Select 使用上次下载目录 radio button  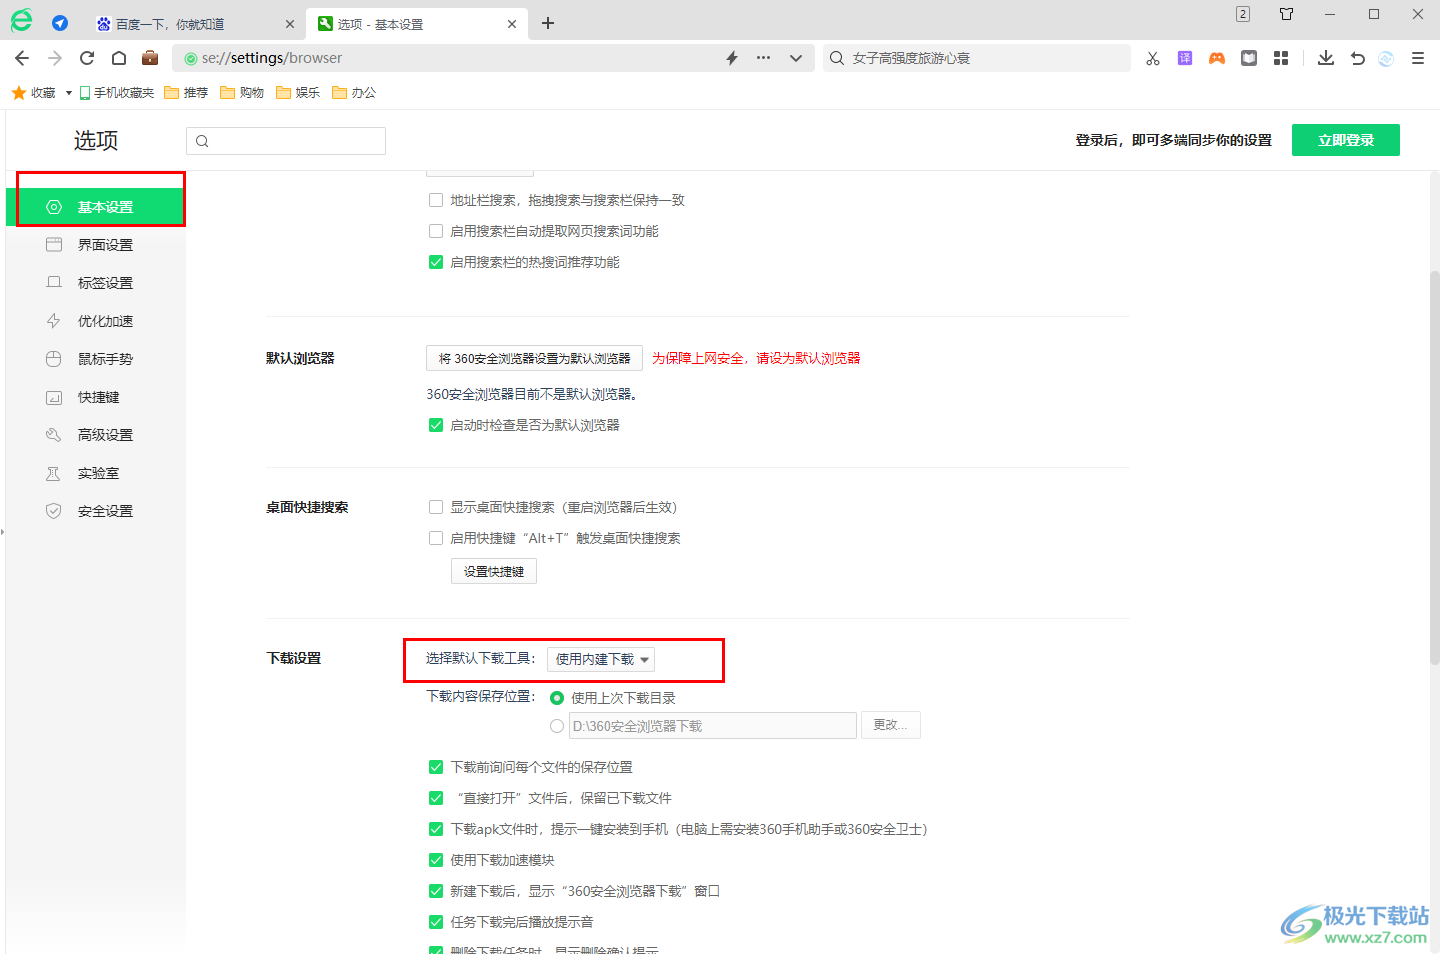[557, 698]
